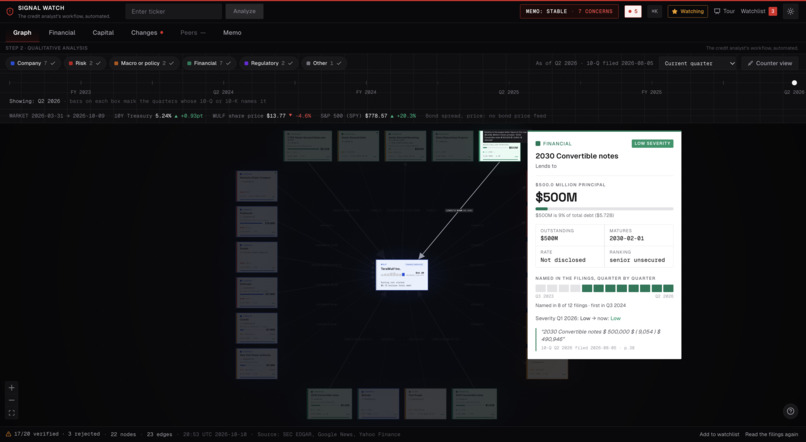Click the first grey quarter square in filings bar
This screenshot has width=806, height=442.
point(540,288)
